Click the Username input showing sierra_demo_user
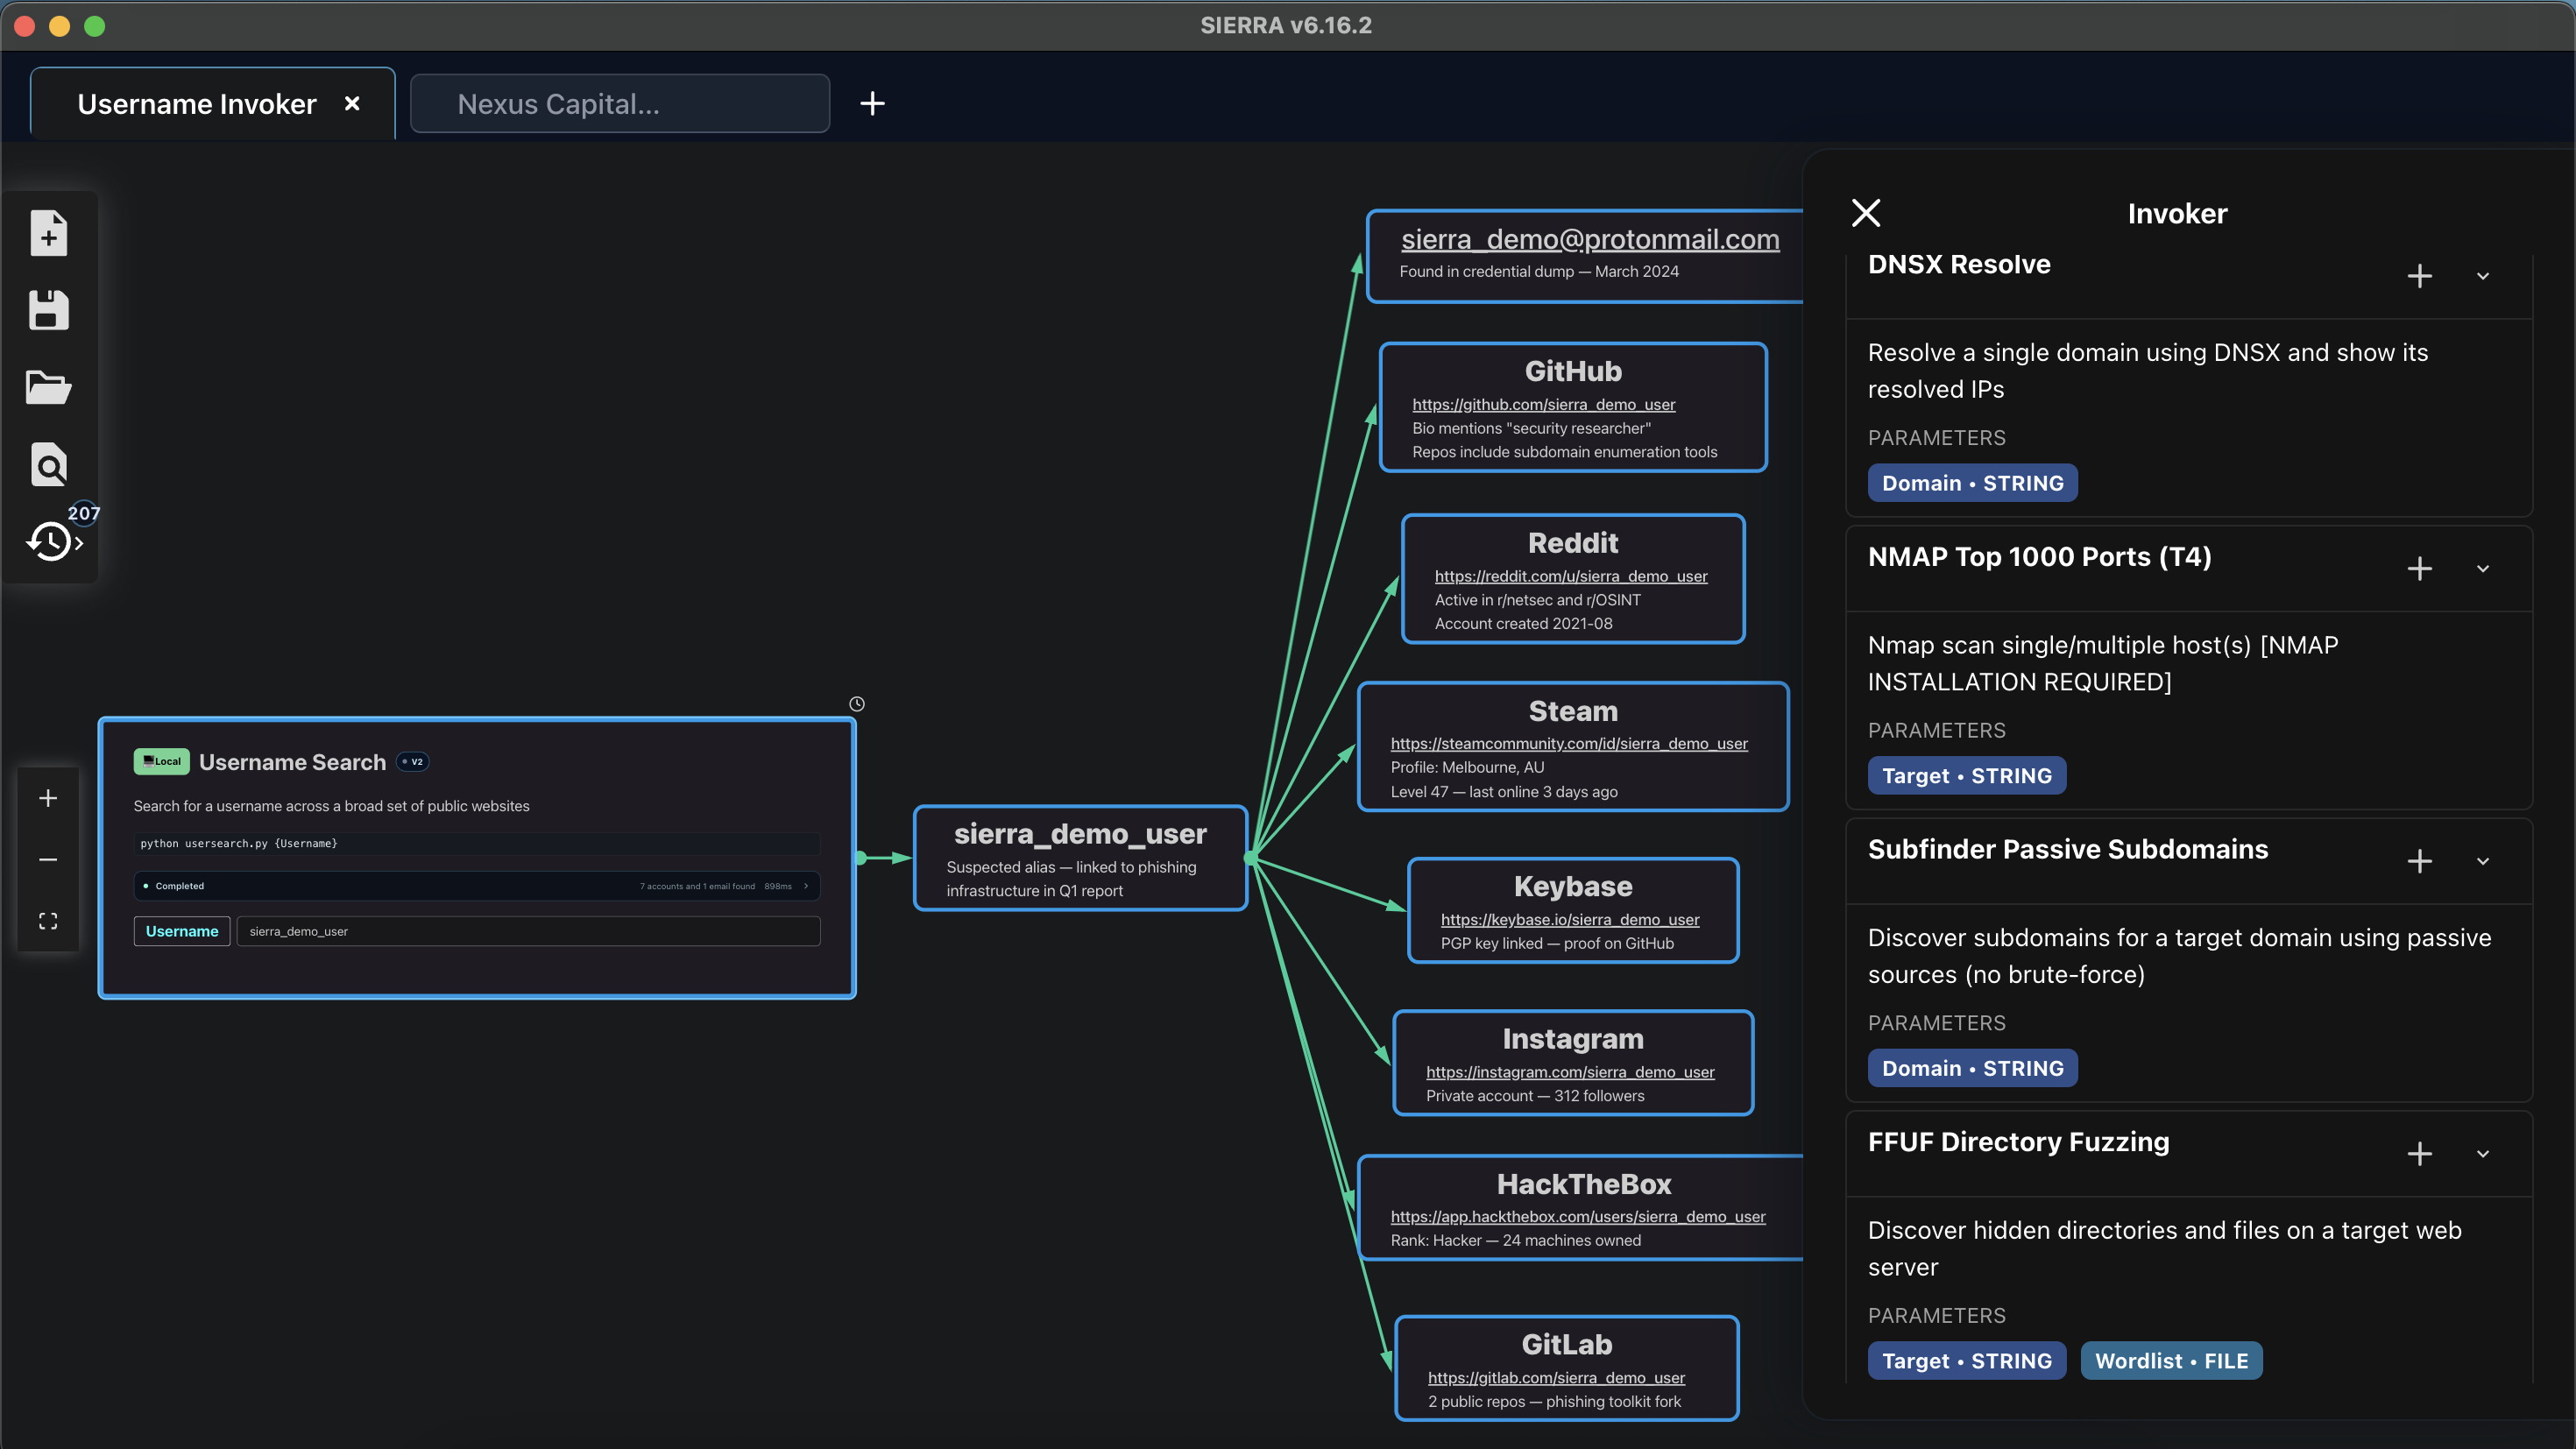Image resolution: width=2576 pixels, height=1449 pixels. tap(528, 931)
